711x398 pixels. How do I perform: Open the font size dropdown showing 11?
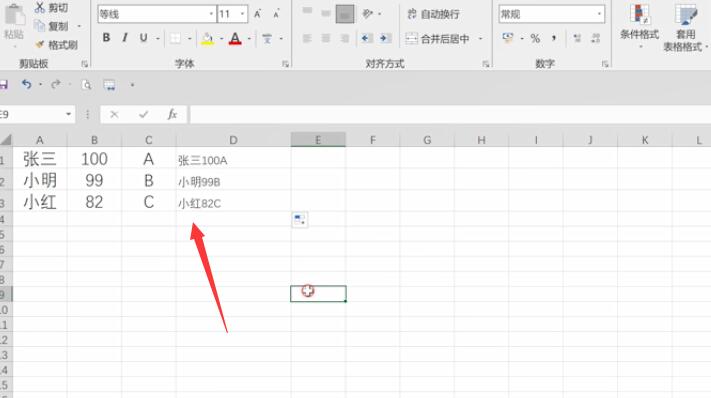(243, 14)
